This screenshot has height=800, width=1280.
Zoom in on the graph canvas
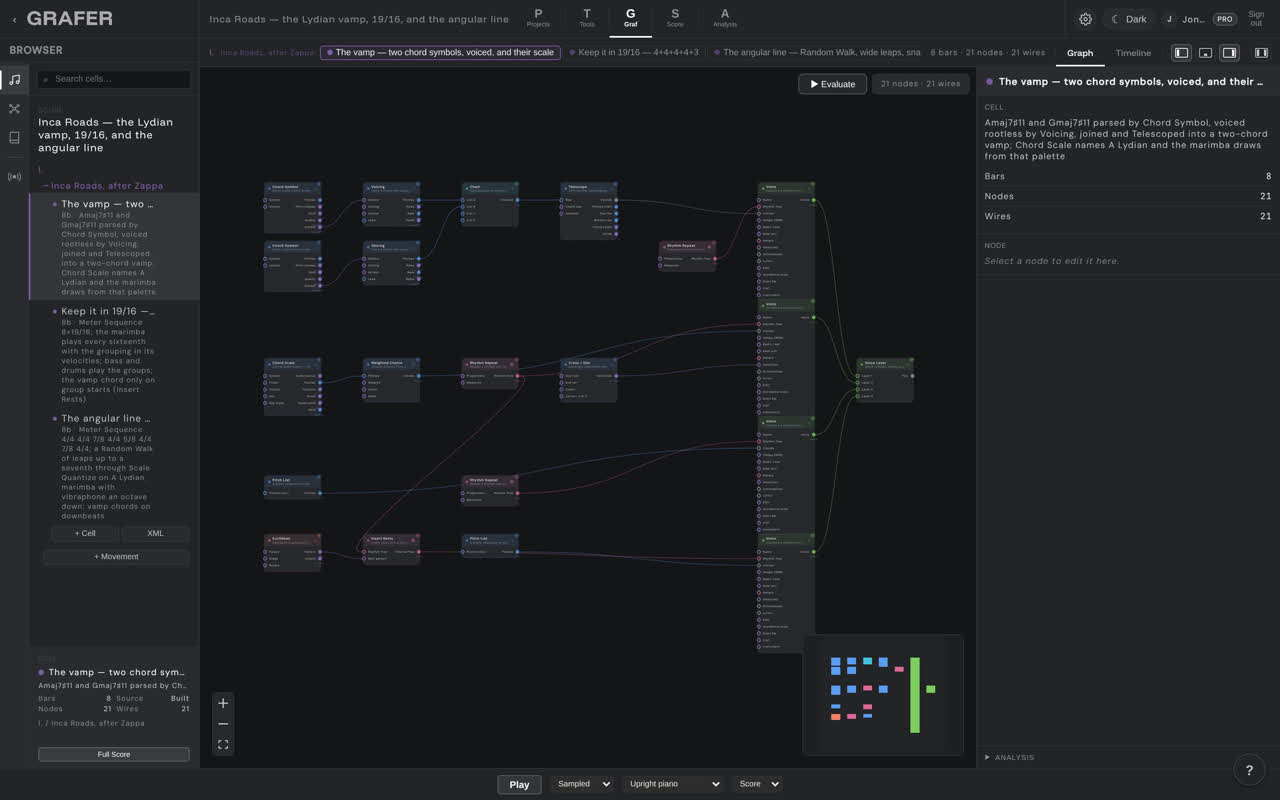pyautogui.click(x=223, y=703)
